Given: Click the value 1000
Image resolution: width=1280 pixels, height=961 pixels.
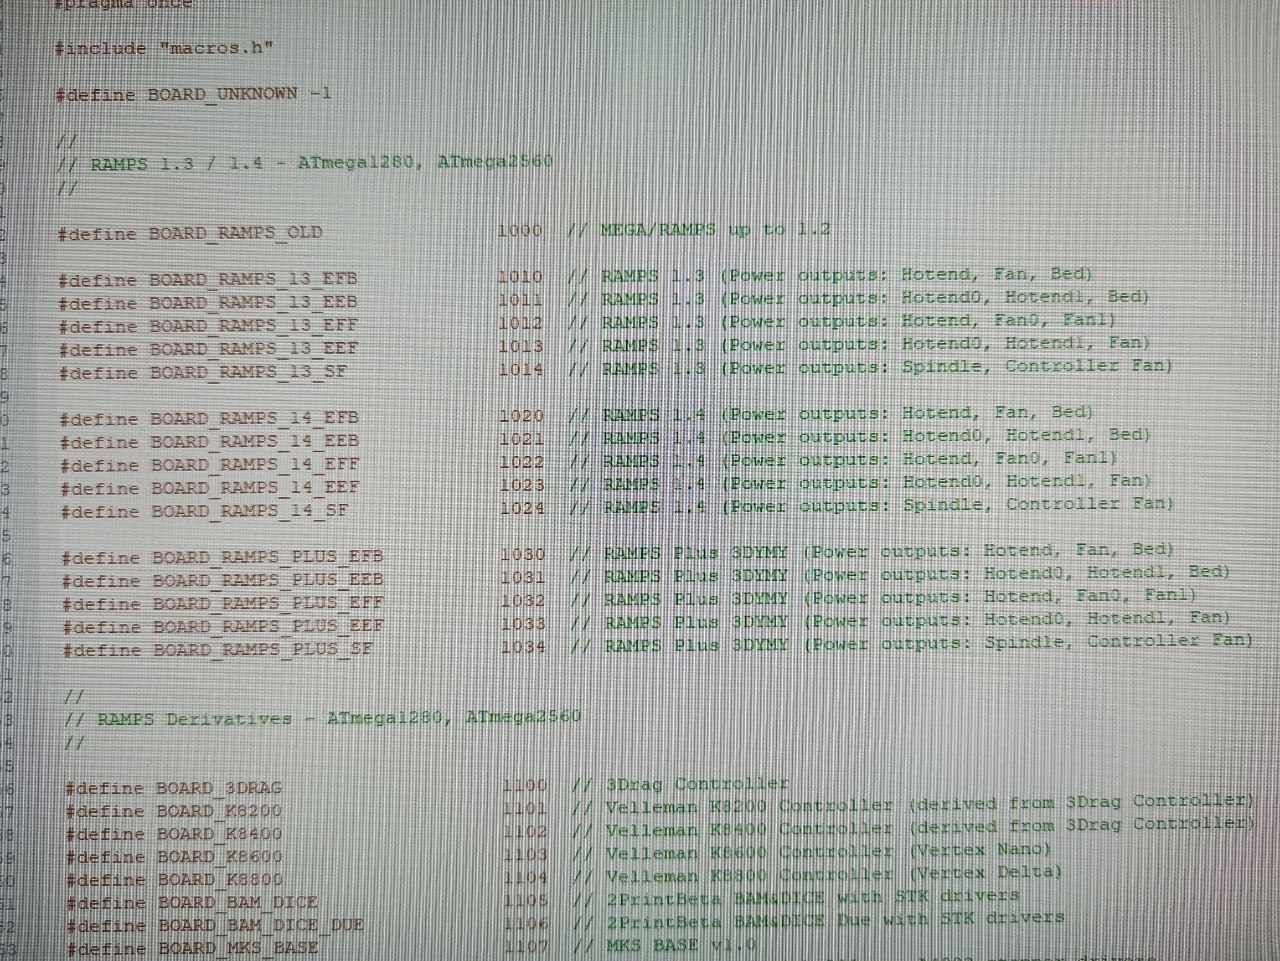Looking at the screenshot, I should pyautogui.click(x=520, y=231).
